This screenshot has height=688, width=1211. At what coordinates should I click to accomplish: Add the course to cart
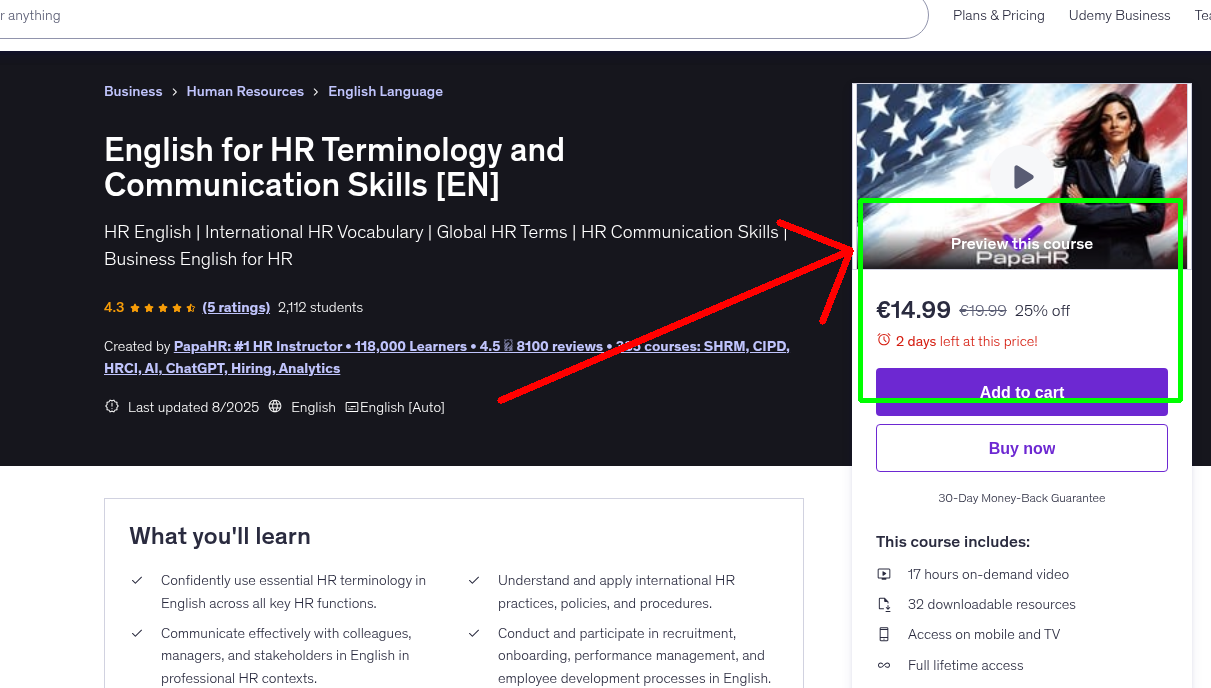pos(1021,392)
